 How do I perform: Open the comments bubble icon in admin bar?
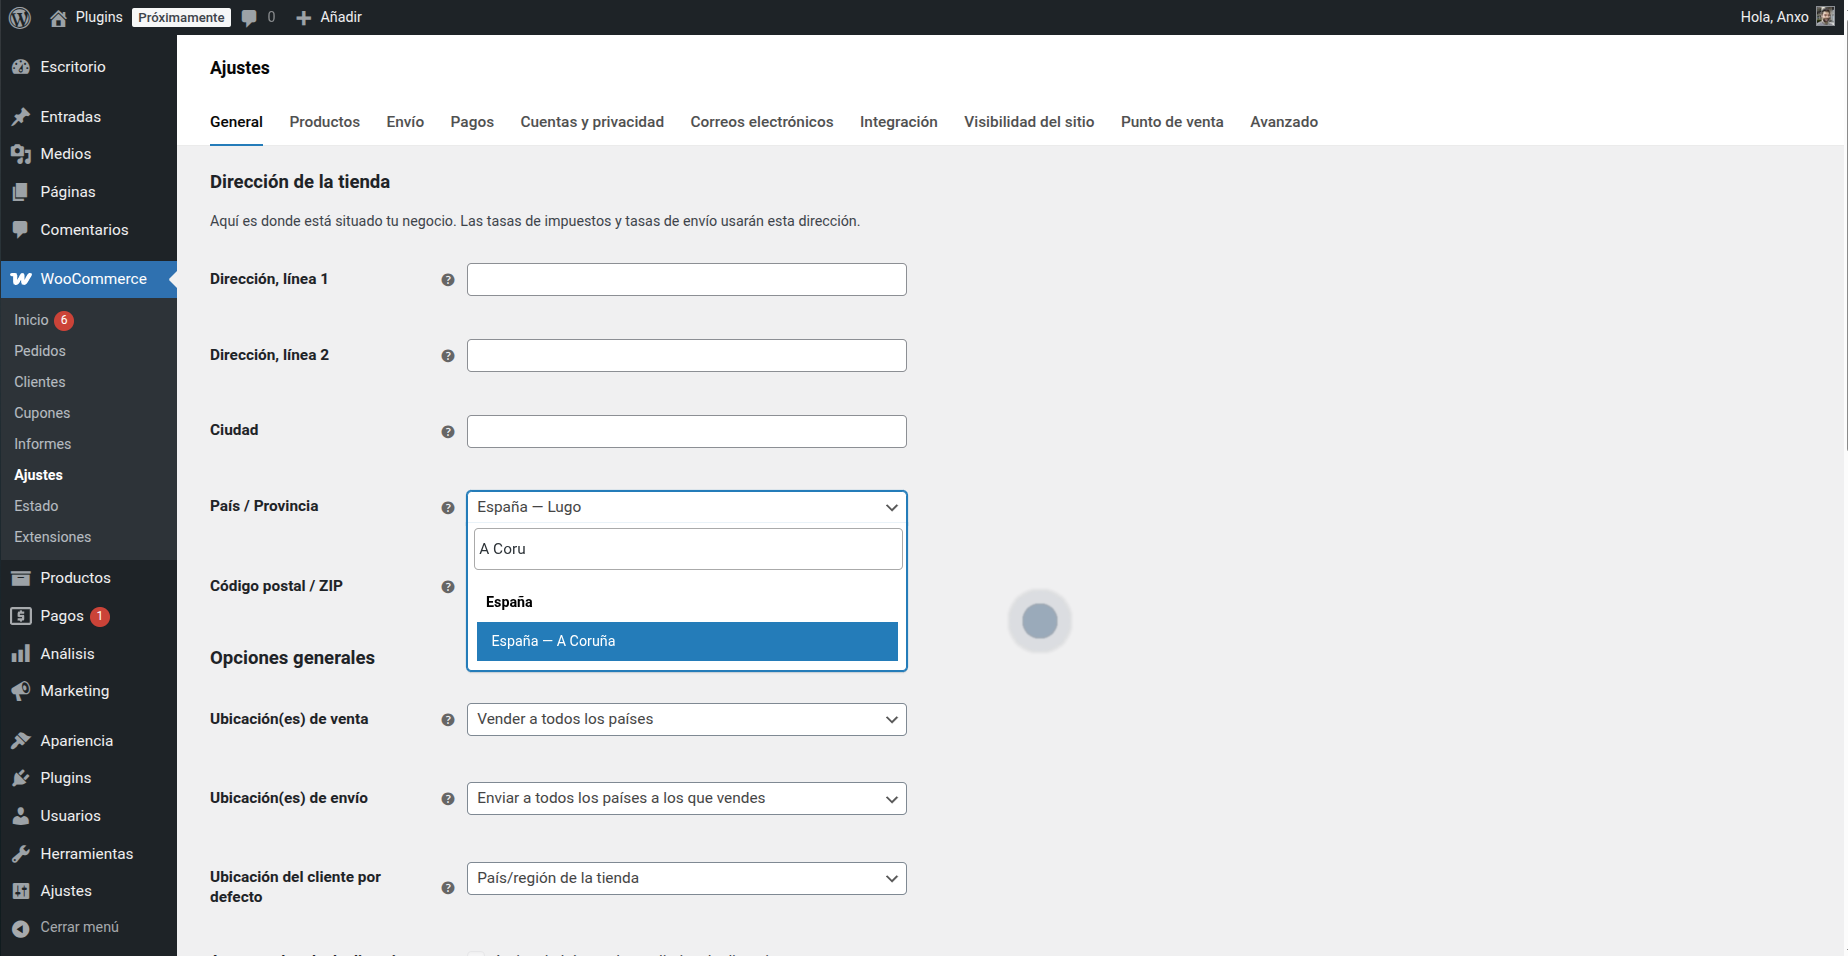(x=248, y=17)
